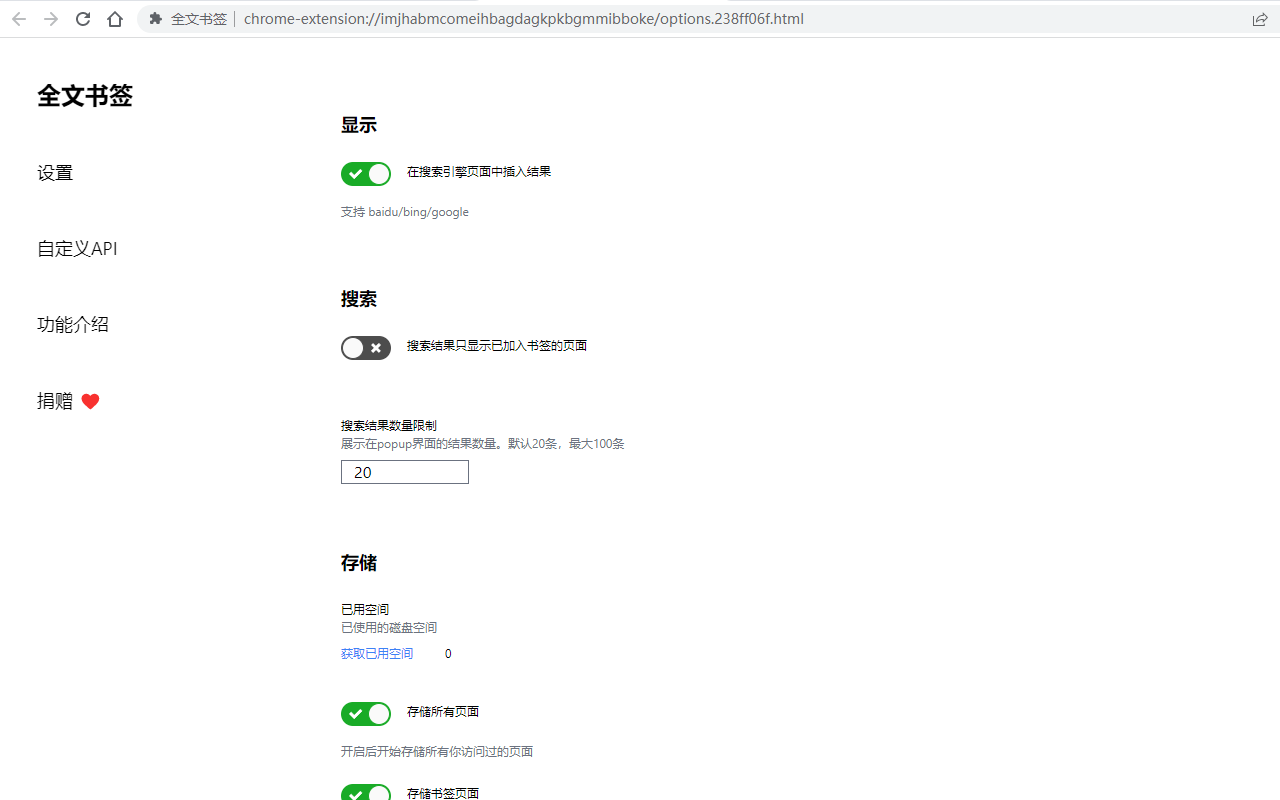Image resolution: width=1280 pixels, height=800 pixels.
Task: Click the address bar URL
Action: pos(523,19)
